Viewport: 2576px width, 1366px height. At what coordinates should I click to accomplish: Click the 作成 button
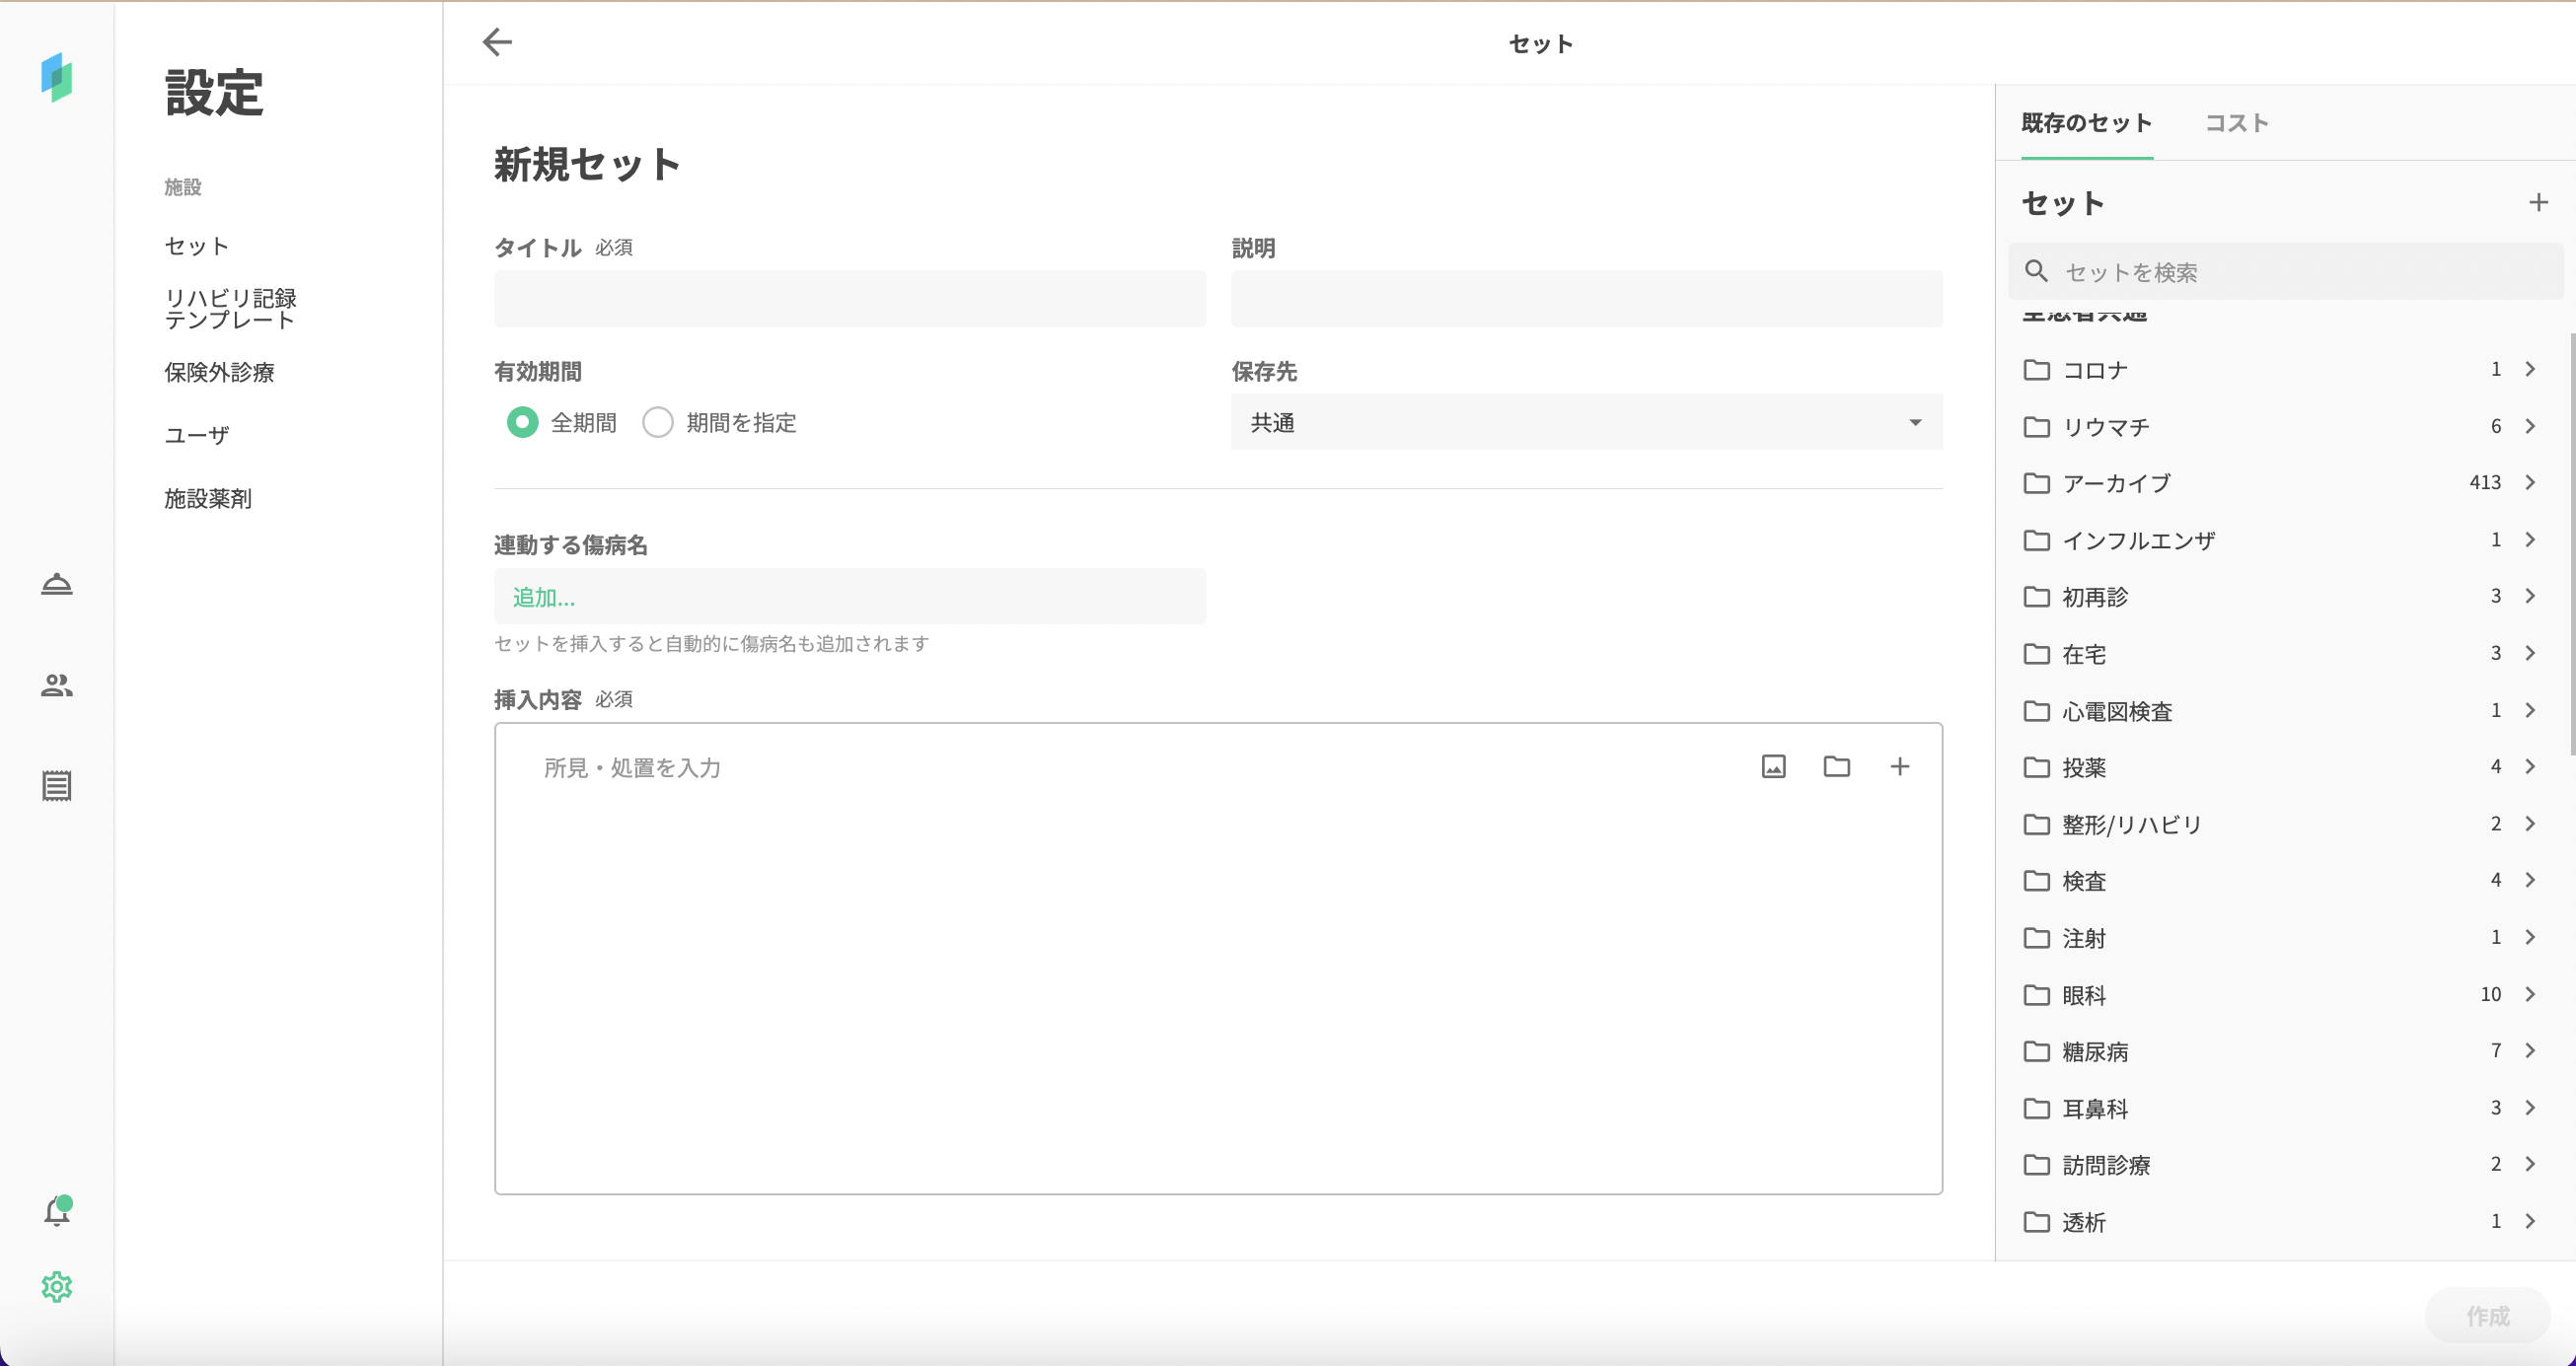(x=2487, y=1315)
